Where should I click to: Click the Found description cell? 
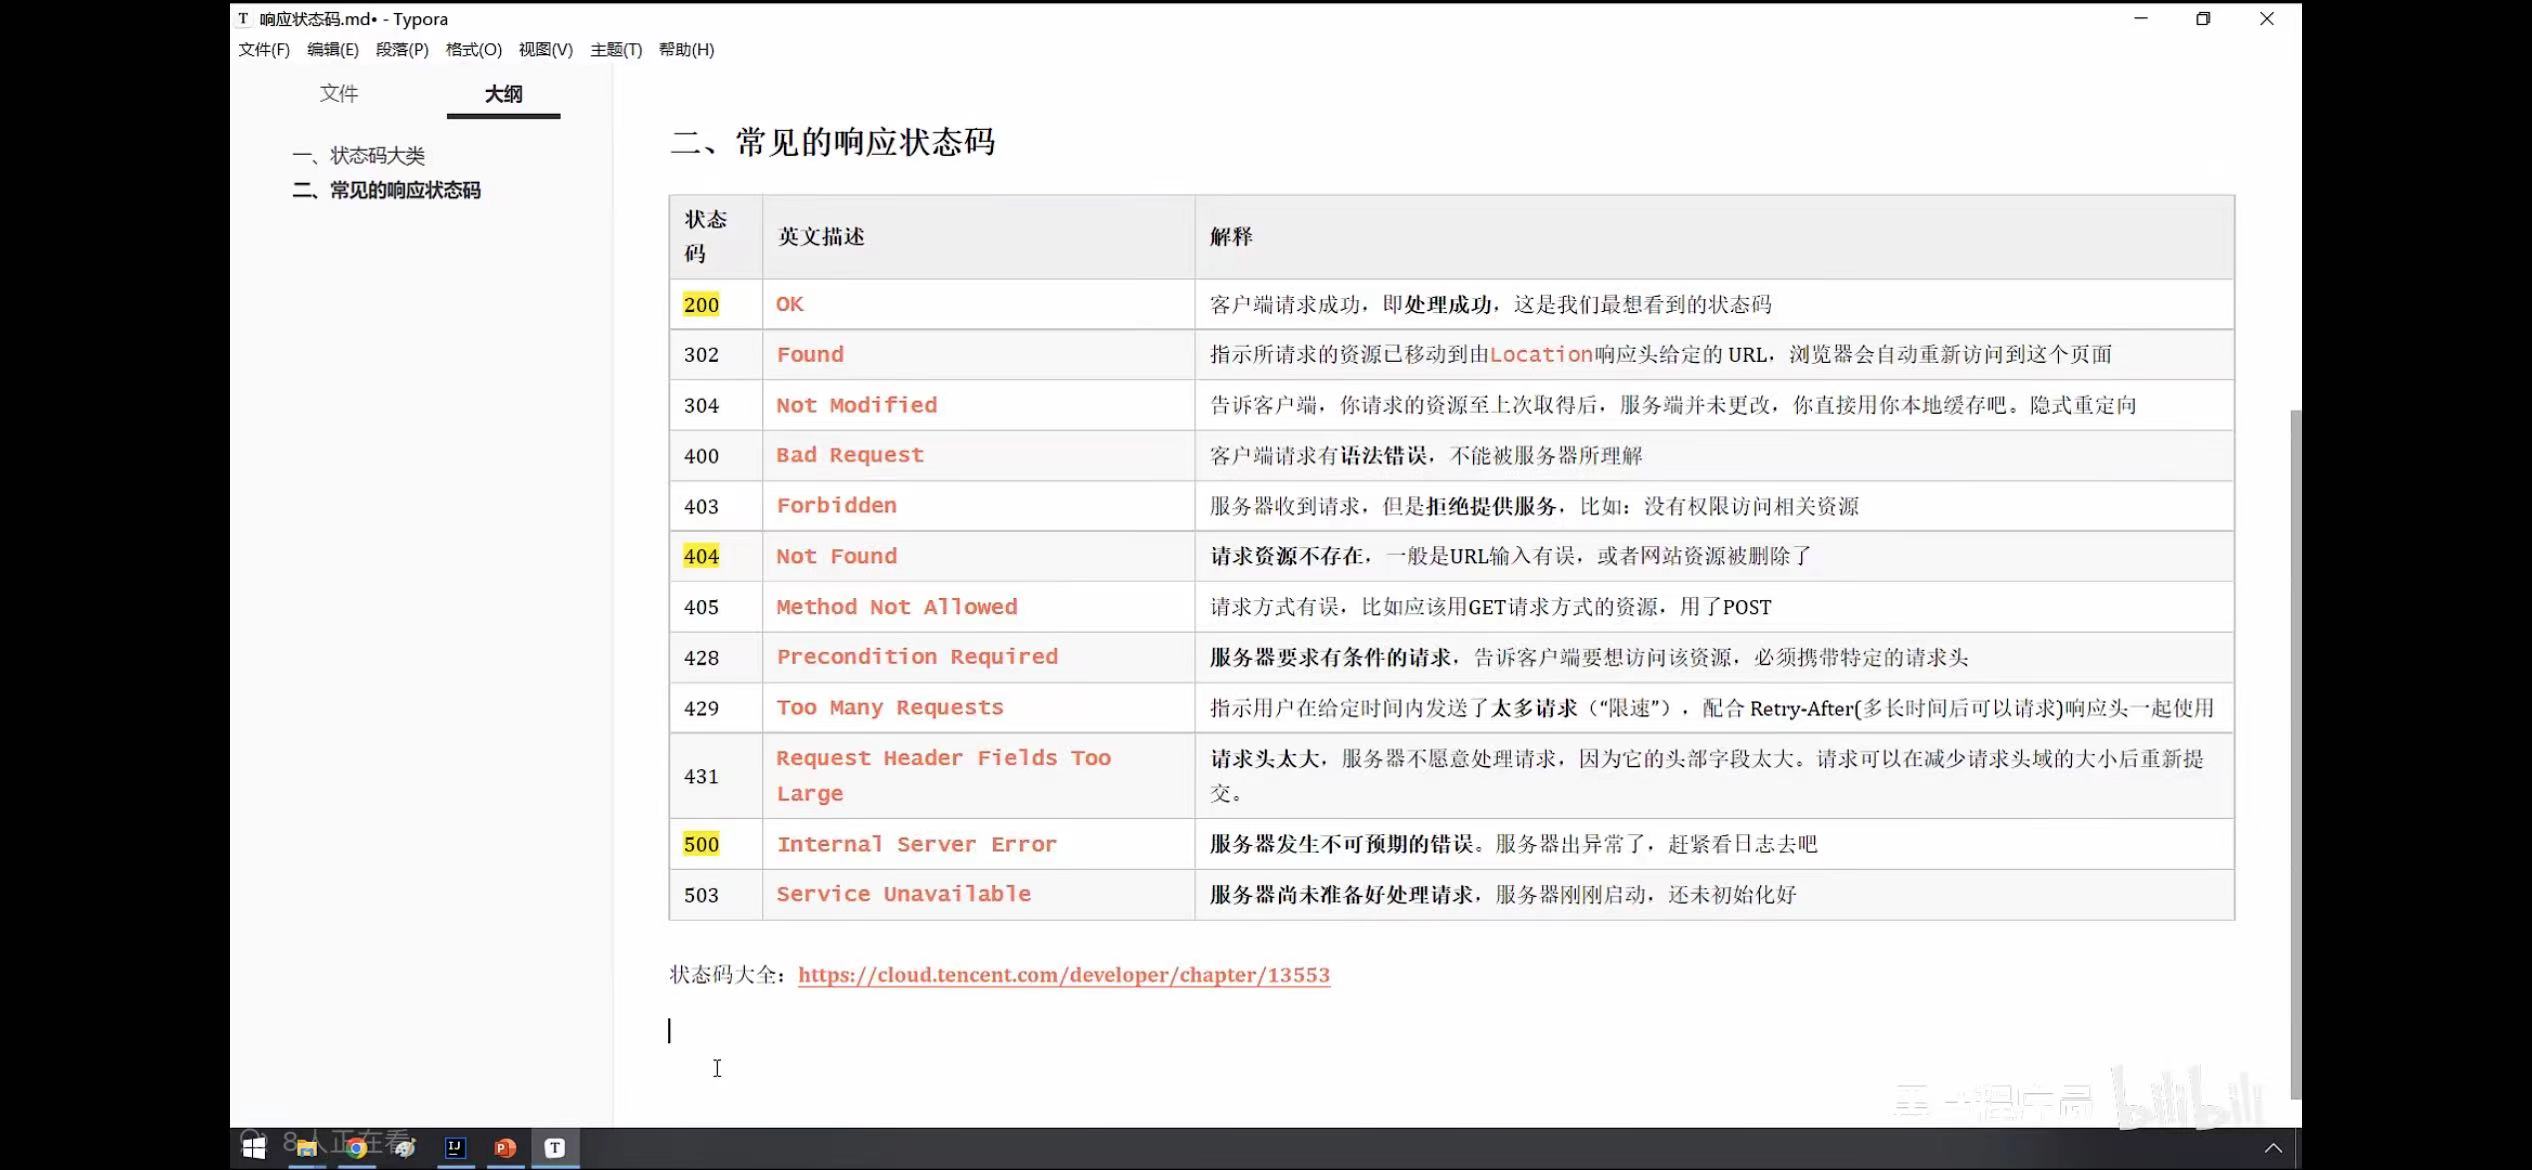tap(979, 355)
